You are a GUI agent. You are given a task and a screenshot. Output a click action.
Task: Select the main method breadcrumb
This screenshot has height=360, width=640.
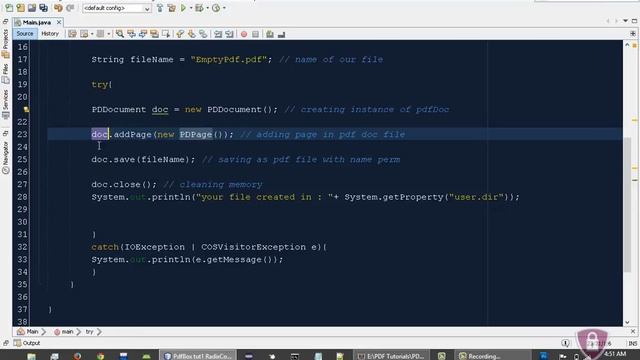(x=64, y=332)
